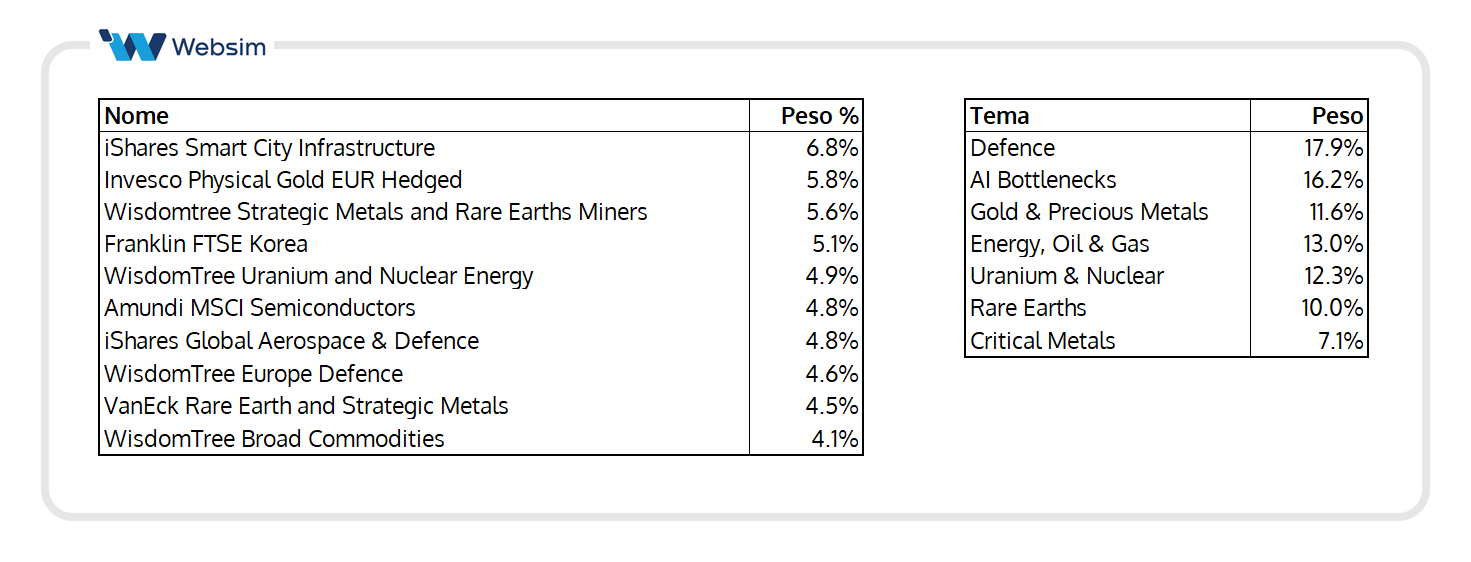Select WisdomTree Broad Commodities row

point(480,438)
